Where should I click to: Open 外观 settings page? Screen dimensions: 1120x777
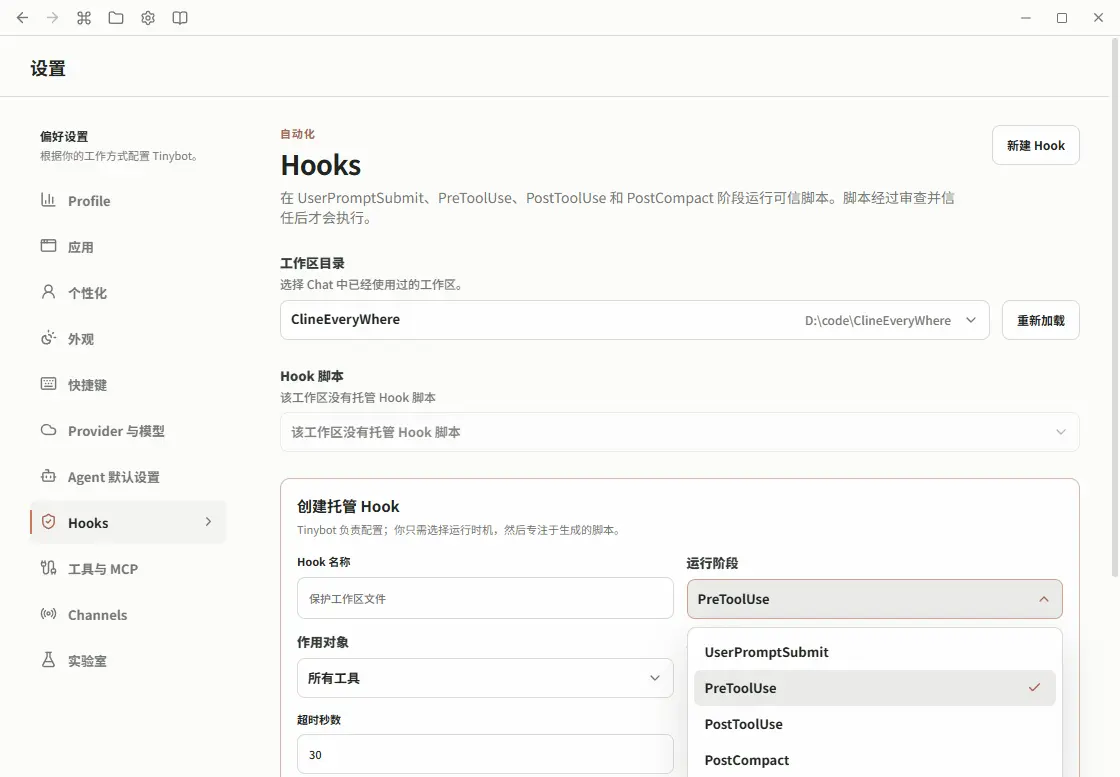coord(128,339)
